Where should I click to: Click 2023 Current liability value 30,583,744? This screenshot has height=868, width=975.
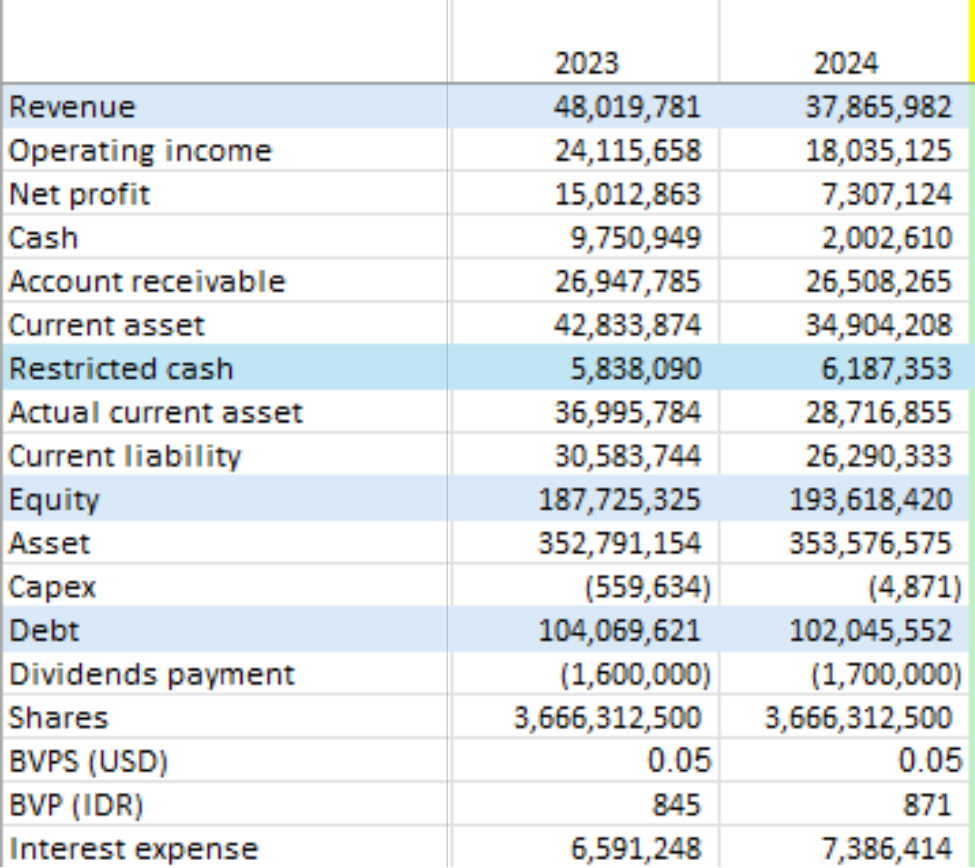(x=585, y=456)
